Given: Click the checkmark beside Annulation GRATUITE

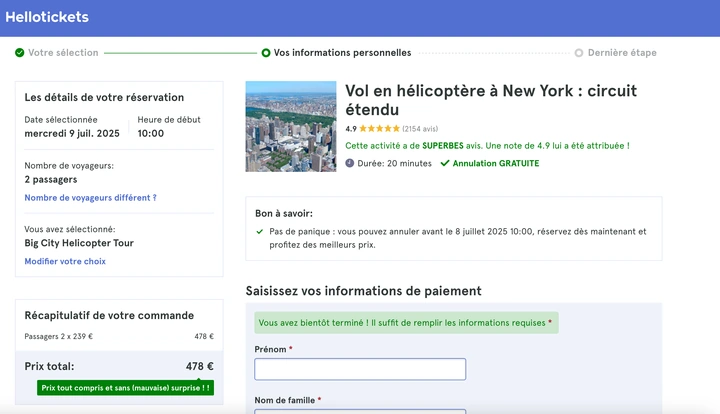Looking at the screenshot, I should (445, 163).
